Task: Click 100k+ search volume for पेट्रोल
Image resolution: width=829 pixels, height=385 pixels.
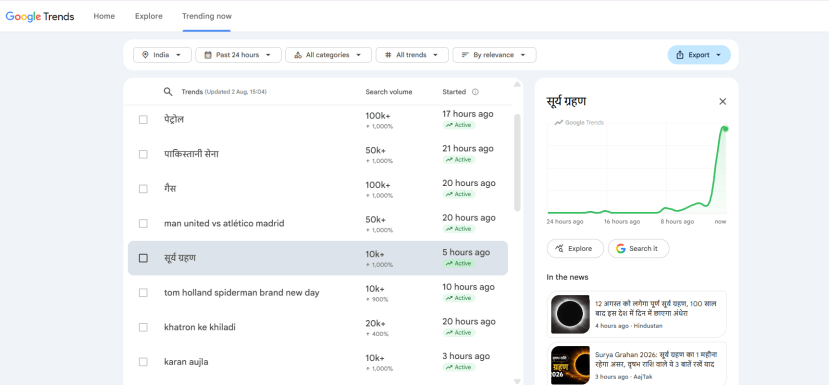Action: (377, 116)
